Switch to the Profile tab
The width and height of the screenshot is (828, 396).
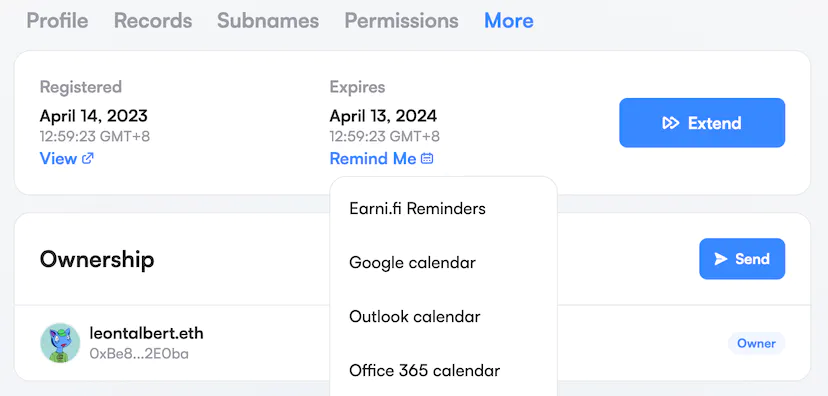click(x=57, y=21)
